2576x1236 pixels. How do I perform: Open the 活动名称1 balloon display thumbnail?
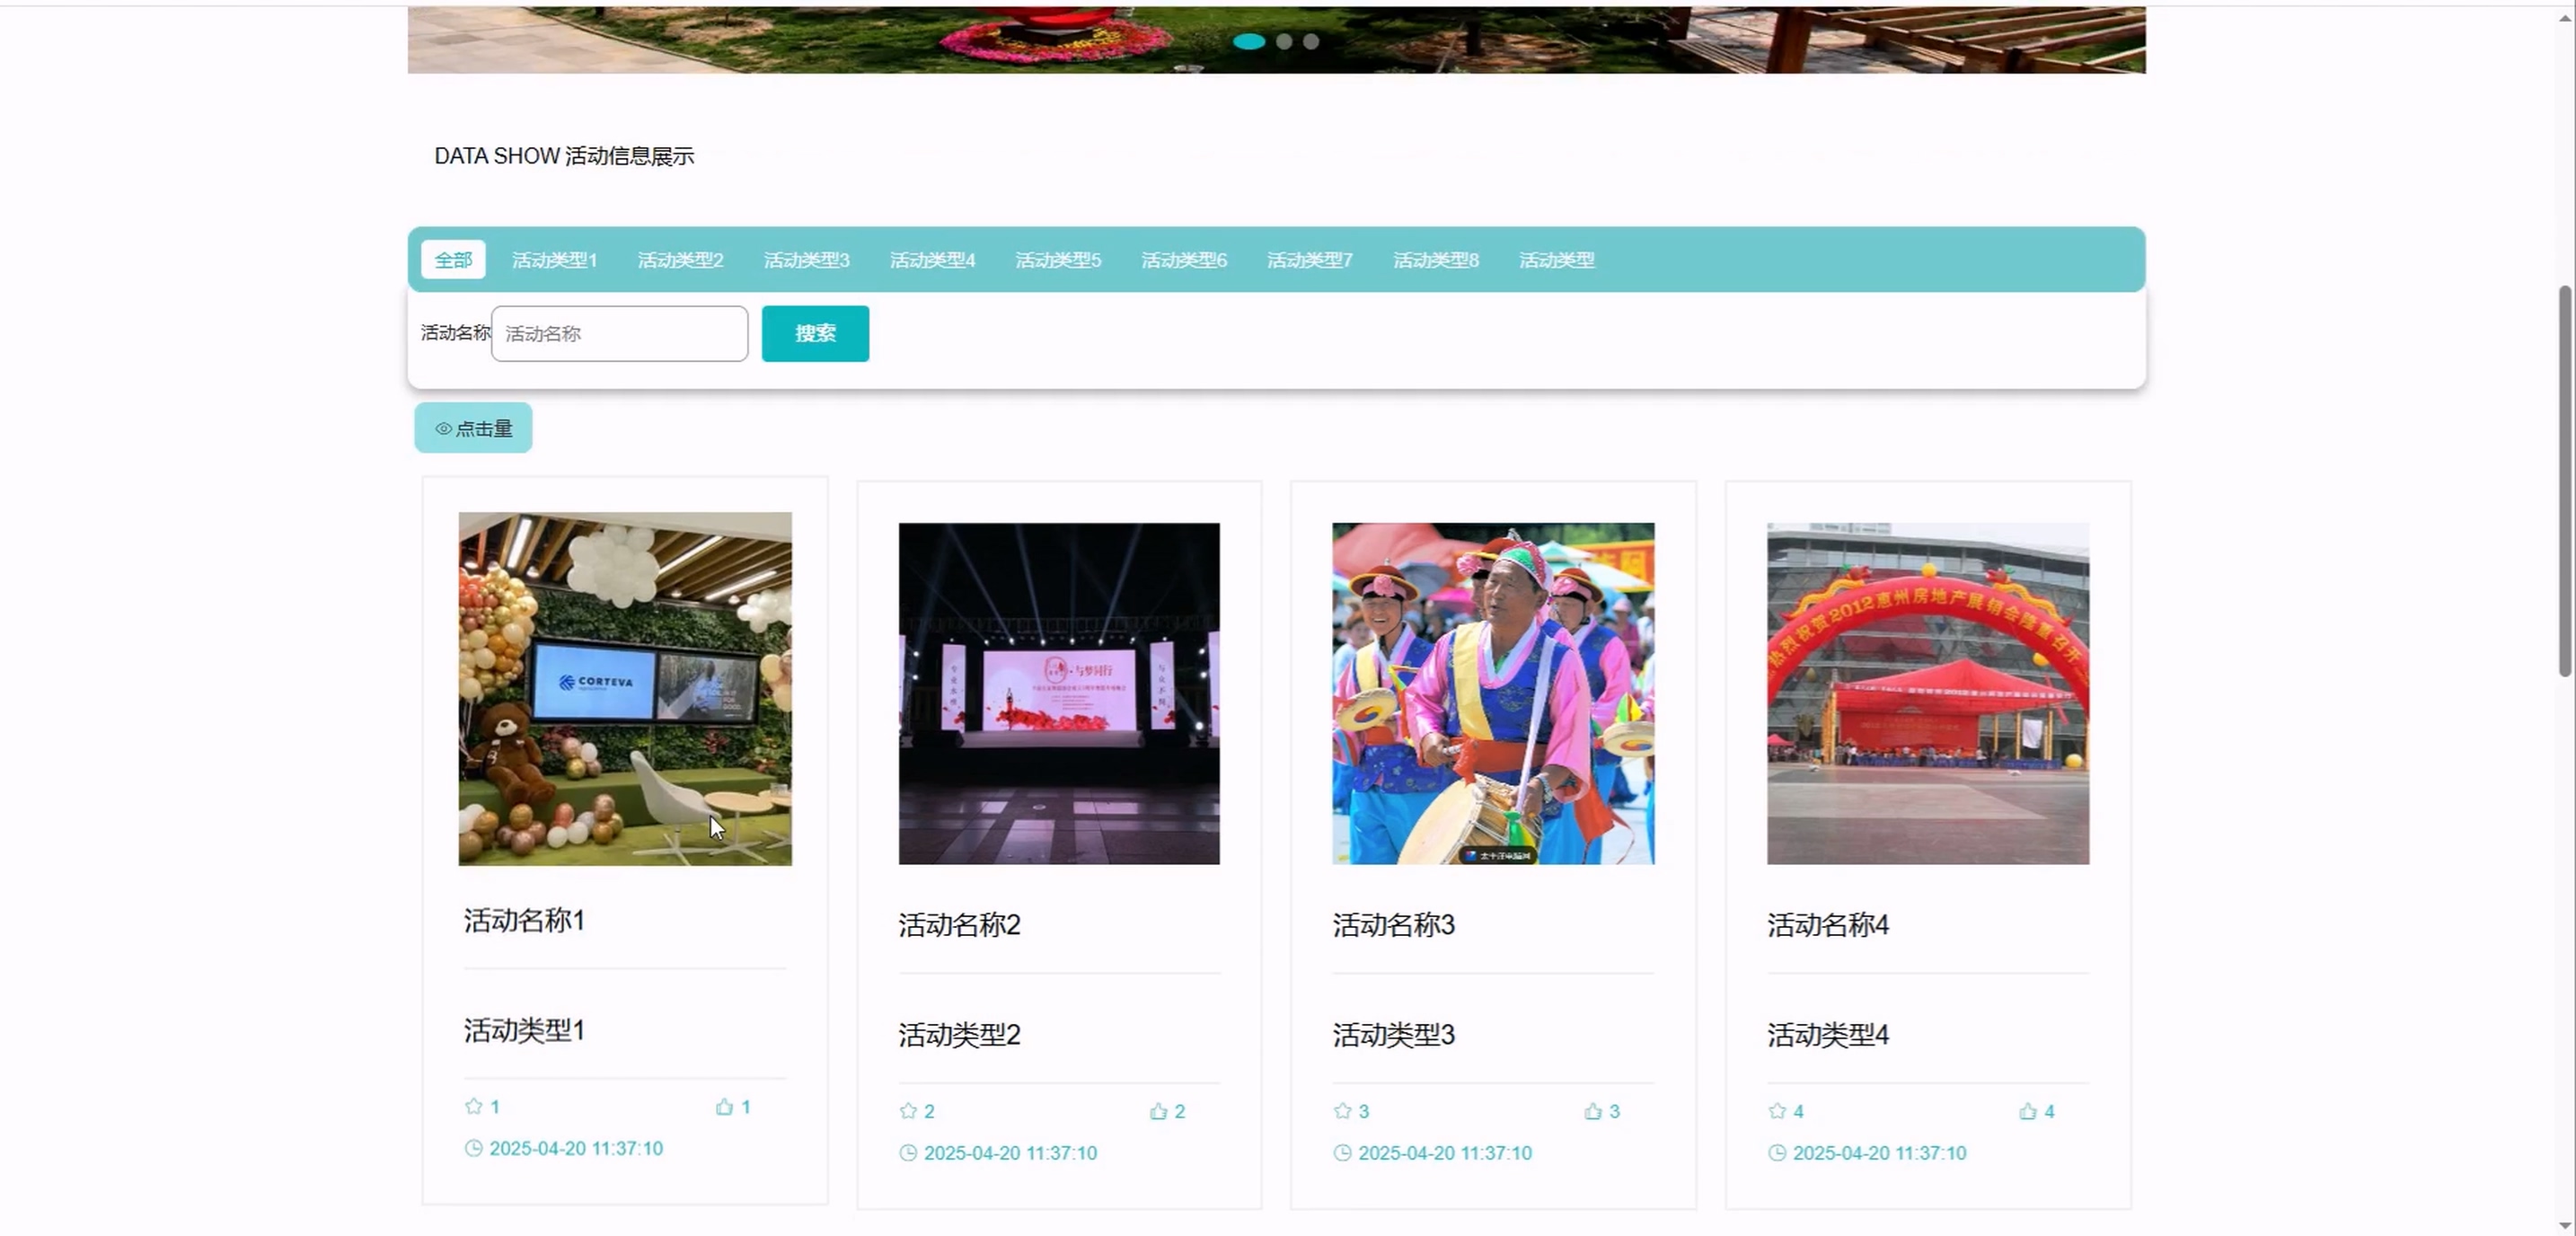(625, 689)
